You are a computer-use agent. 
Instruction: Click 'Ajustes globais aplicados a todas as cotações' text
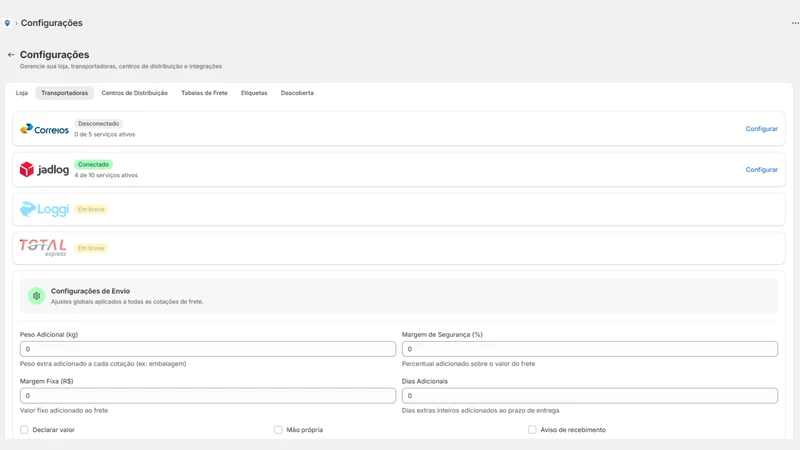pos(127,302)
